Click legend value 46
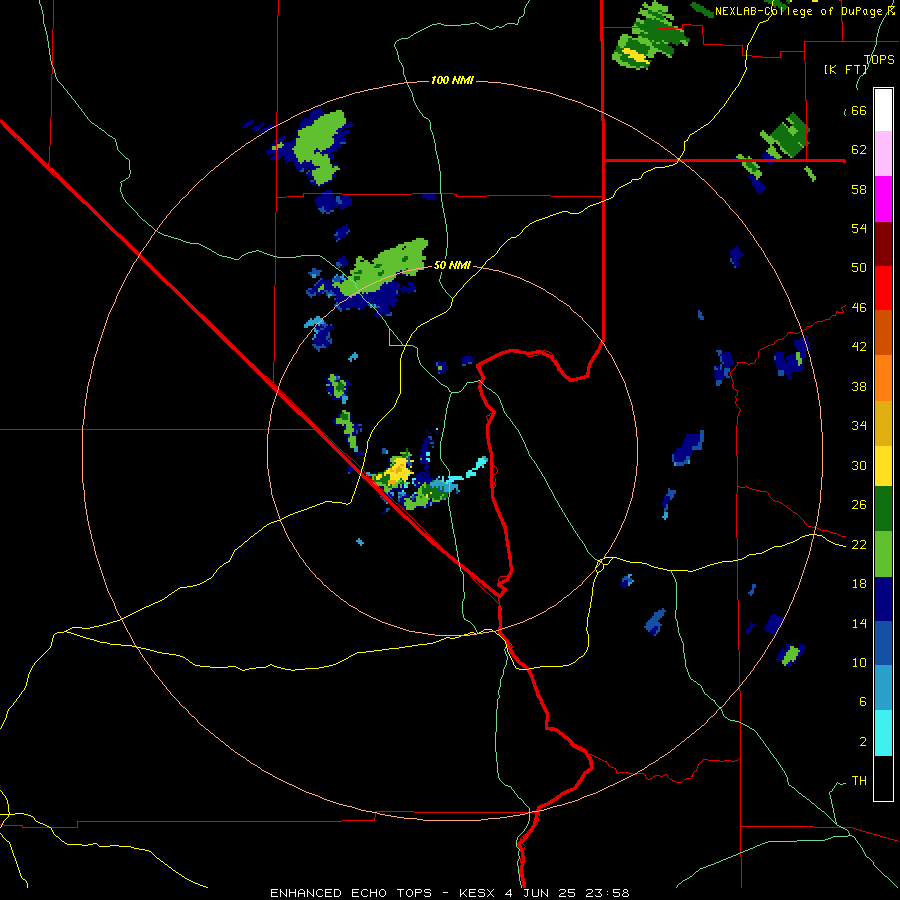This screenshot has width=900, height=900. click(859, 308)
